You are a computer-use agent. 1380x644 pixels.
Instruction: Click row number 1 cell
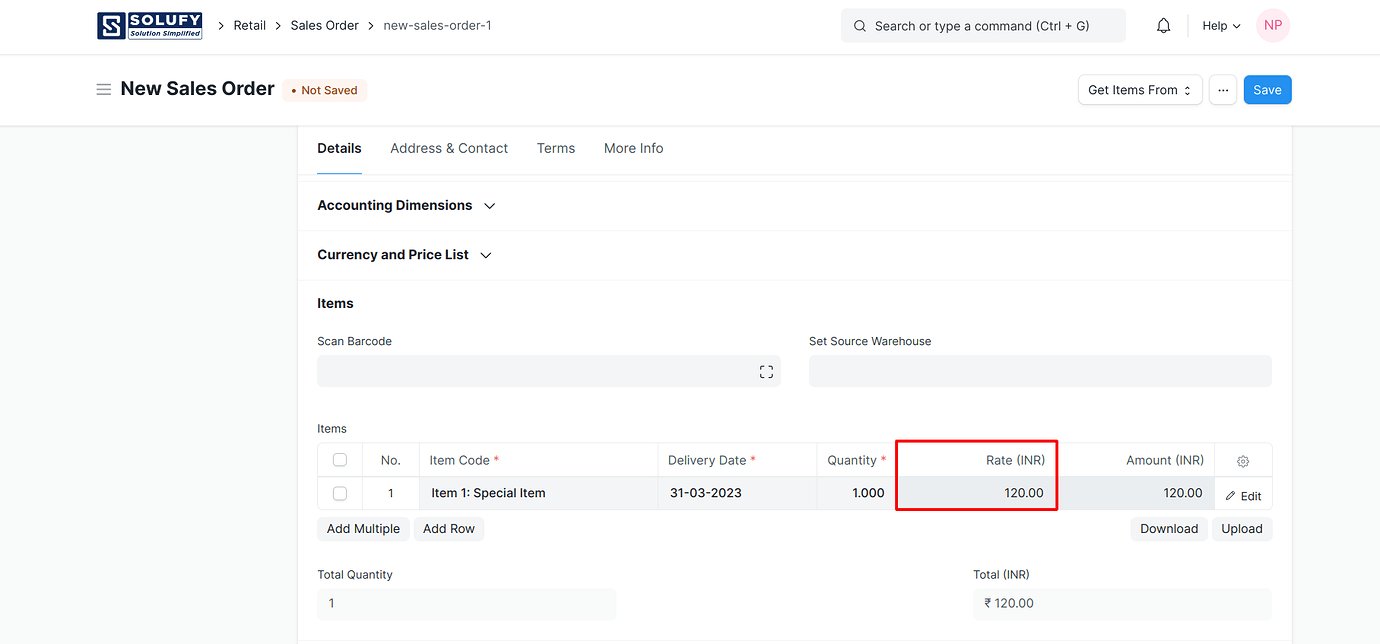pyautogui.click(x=391, y=493)
